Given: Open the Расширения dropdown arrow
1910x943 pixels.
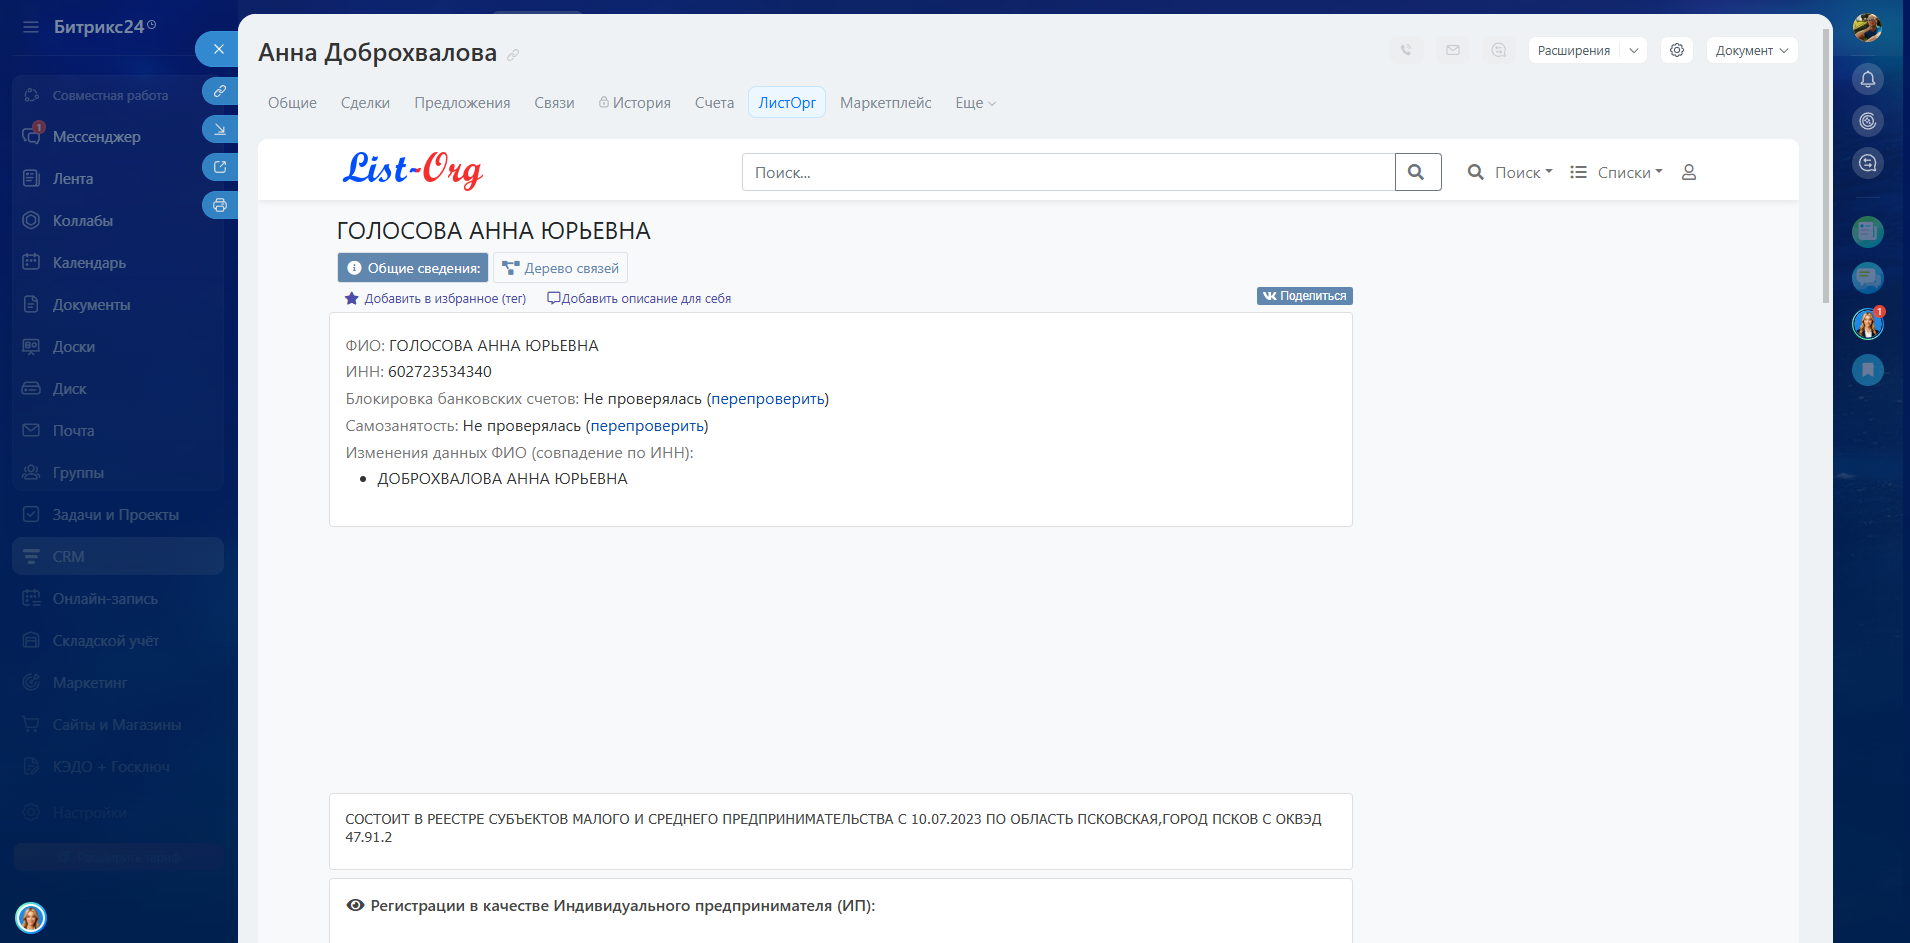Looking at the screenshot, I should tap(1634, 50).
